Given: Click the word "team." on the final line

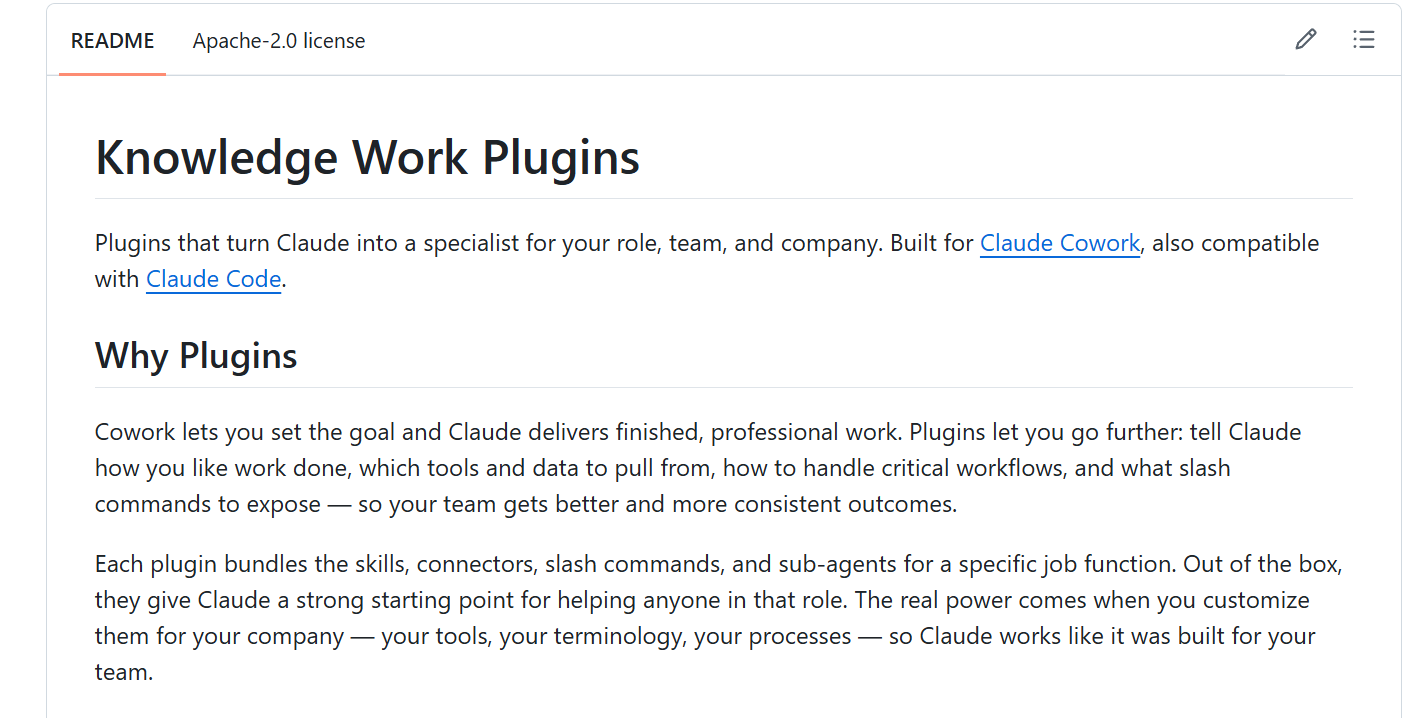Looking at the screenshot, I should tap(124, 672).
